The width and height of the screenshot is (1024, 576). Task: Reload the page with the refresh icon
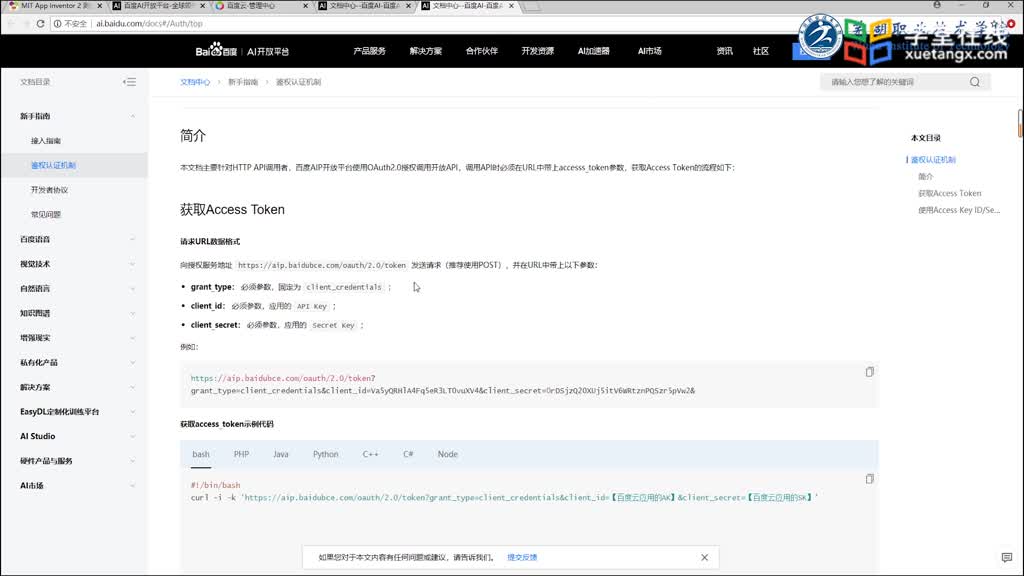point(40,24)
